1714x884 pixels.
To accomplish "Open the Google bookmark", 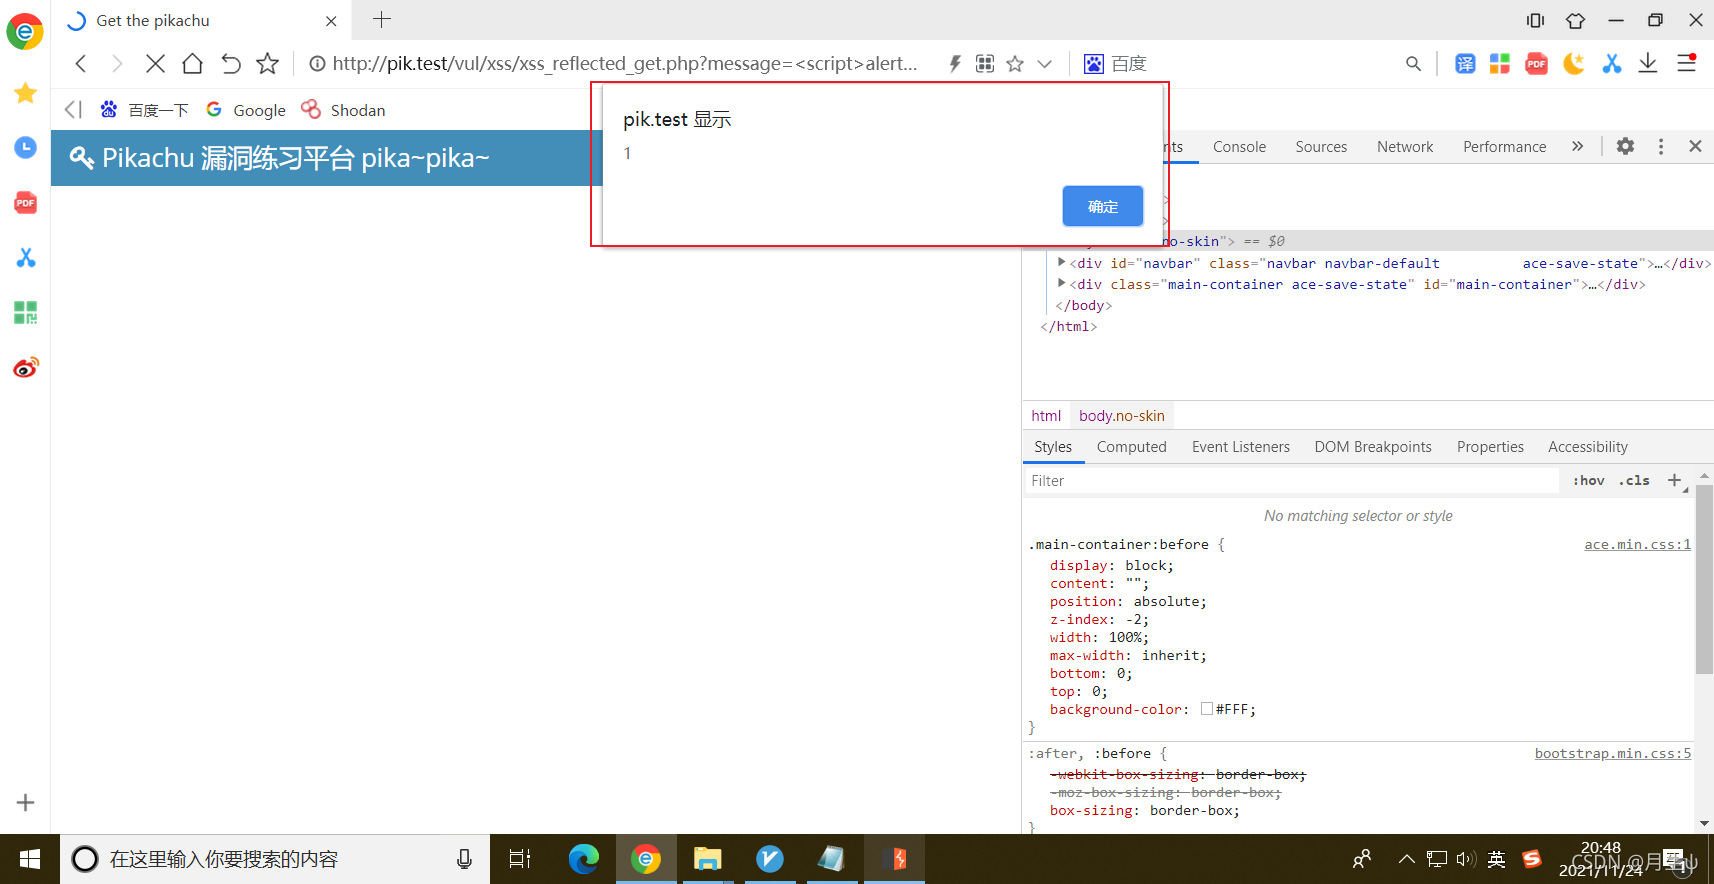I will point(246,110).
